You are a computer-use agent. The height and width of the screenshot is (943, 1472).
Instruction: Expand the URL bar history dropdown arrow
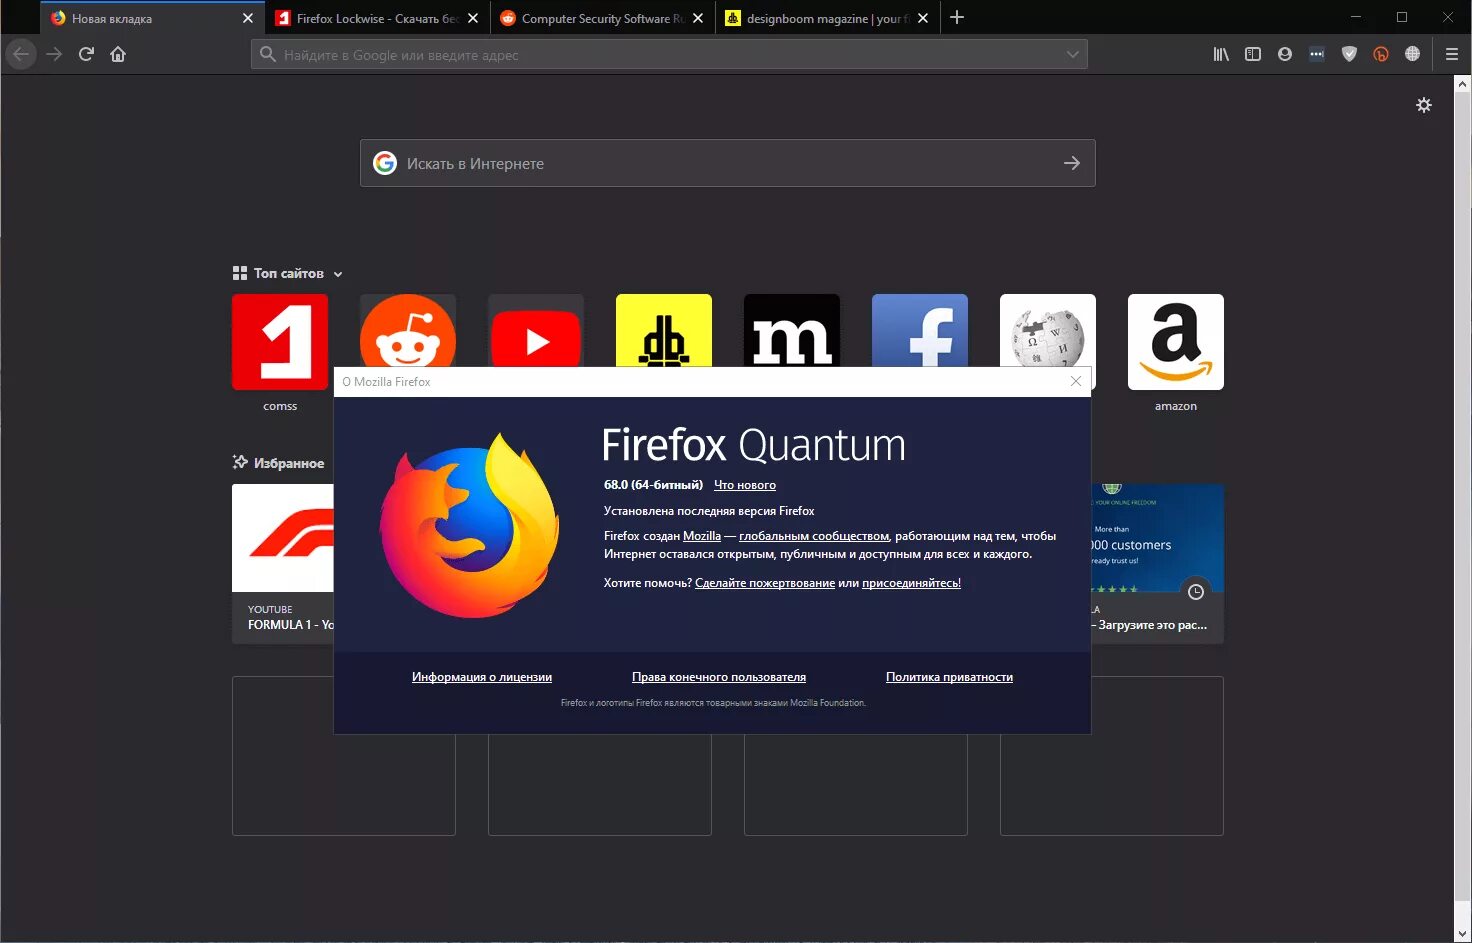click(x=1073, y=54)
